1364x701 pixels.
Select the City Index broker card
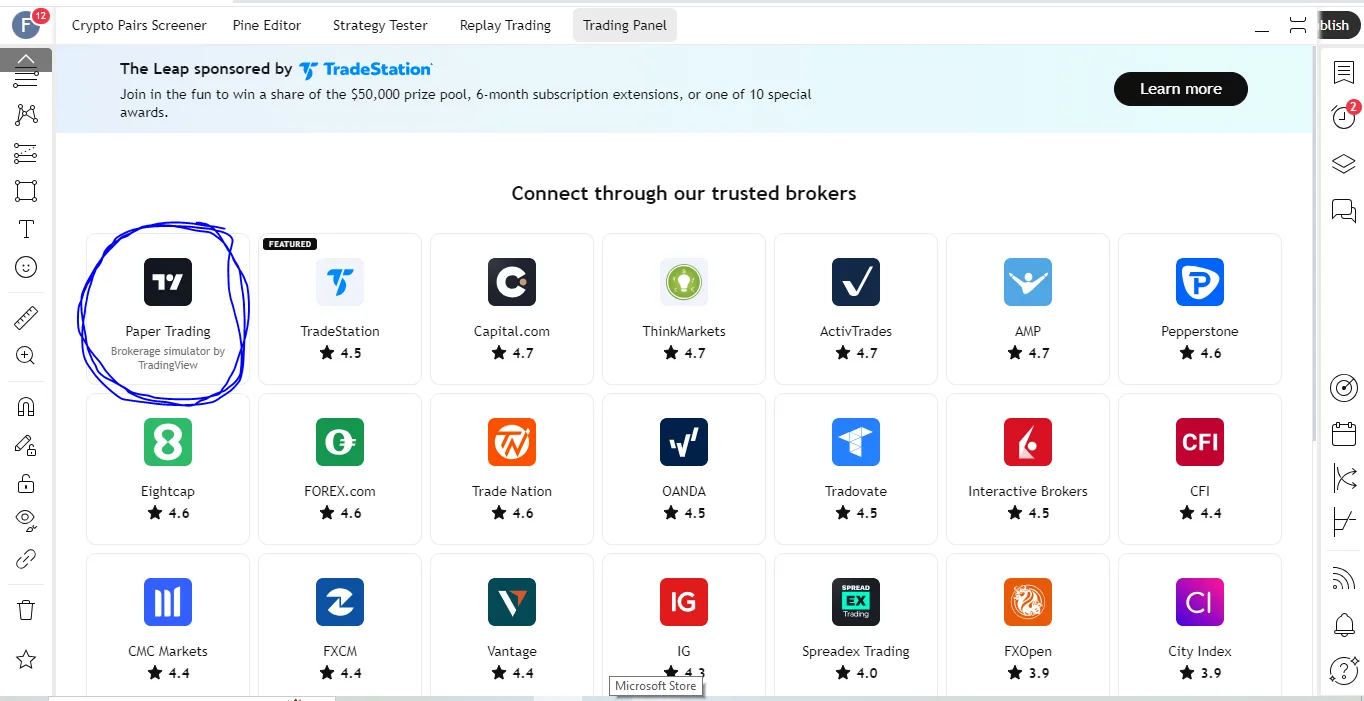pos(1200,625)
